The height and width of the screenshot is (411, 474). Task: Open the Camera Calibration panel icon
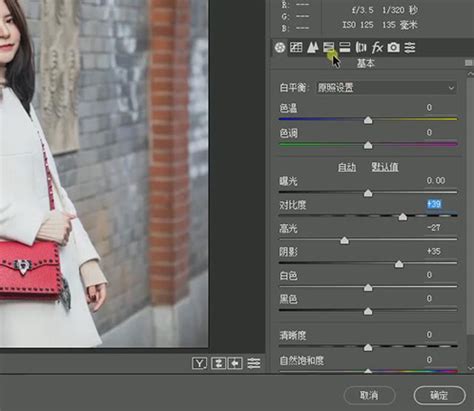(393, 47)
